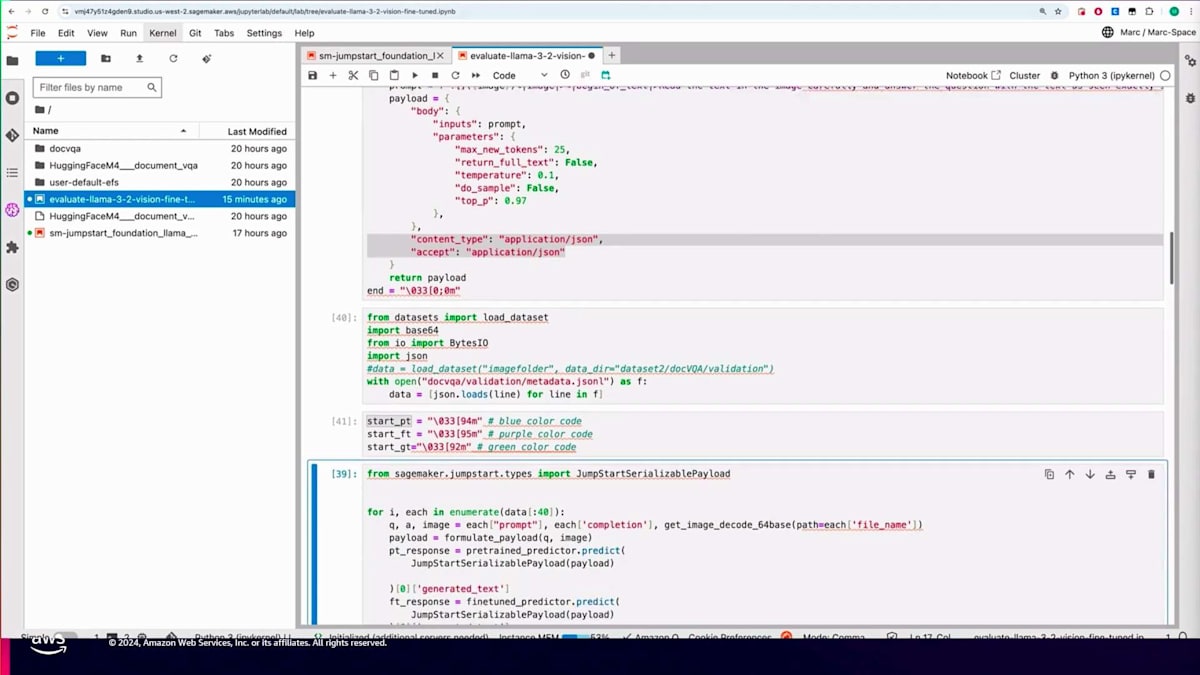Duplicate cell 39 using cell toolbar icon
This screenshot has width=1200, height=675.
(1049, 474)
